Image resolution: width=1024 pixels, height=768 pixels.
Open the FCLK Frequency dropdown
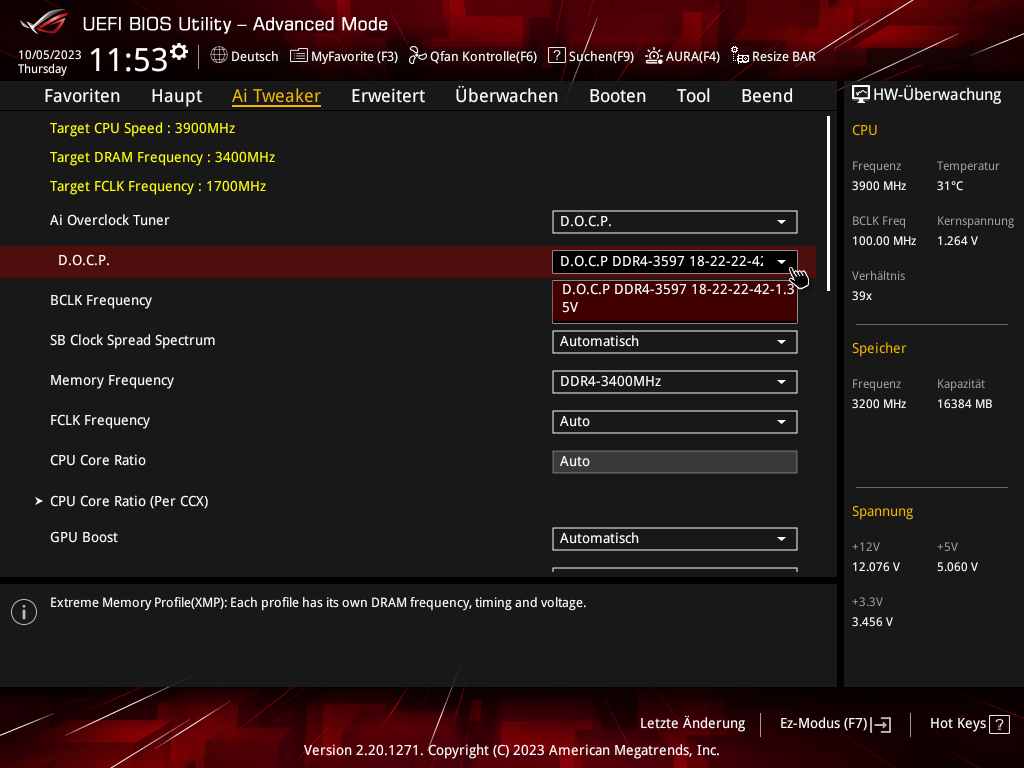tap(675, 421)
